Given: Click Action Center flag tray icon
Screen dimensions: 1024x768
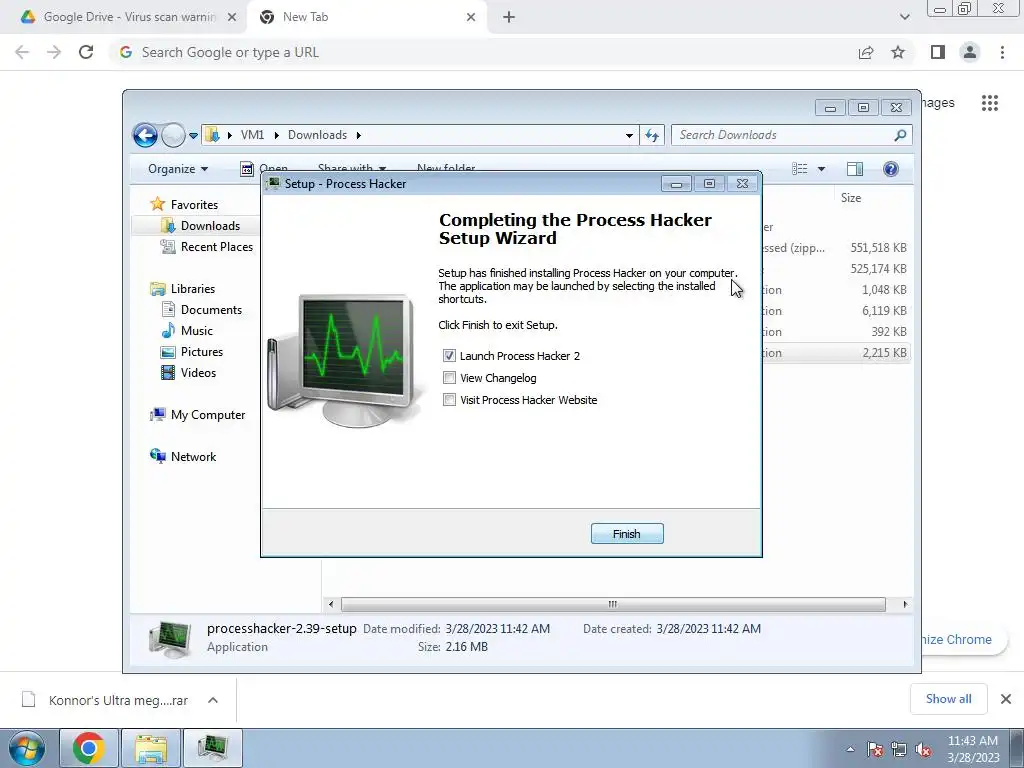Looking at the screenshot, I should coord(875,749).
